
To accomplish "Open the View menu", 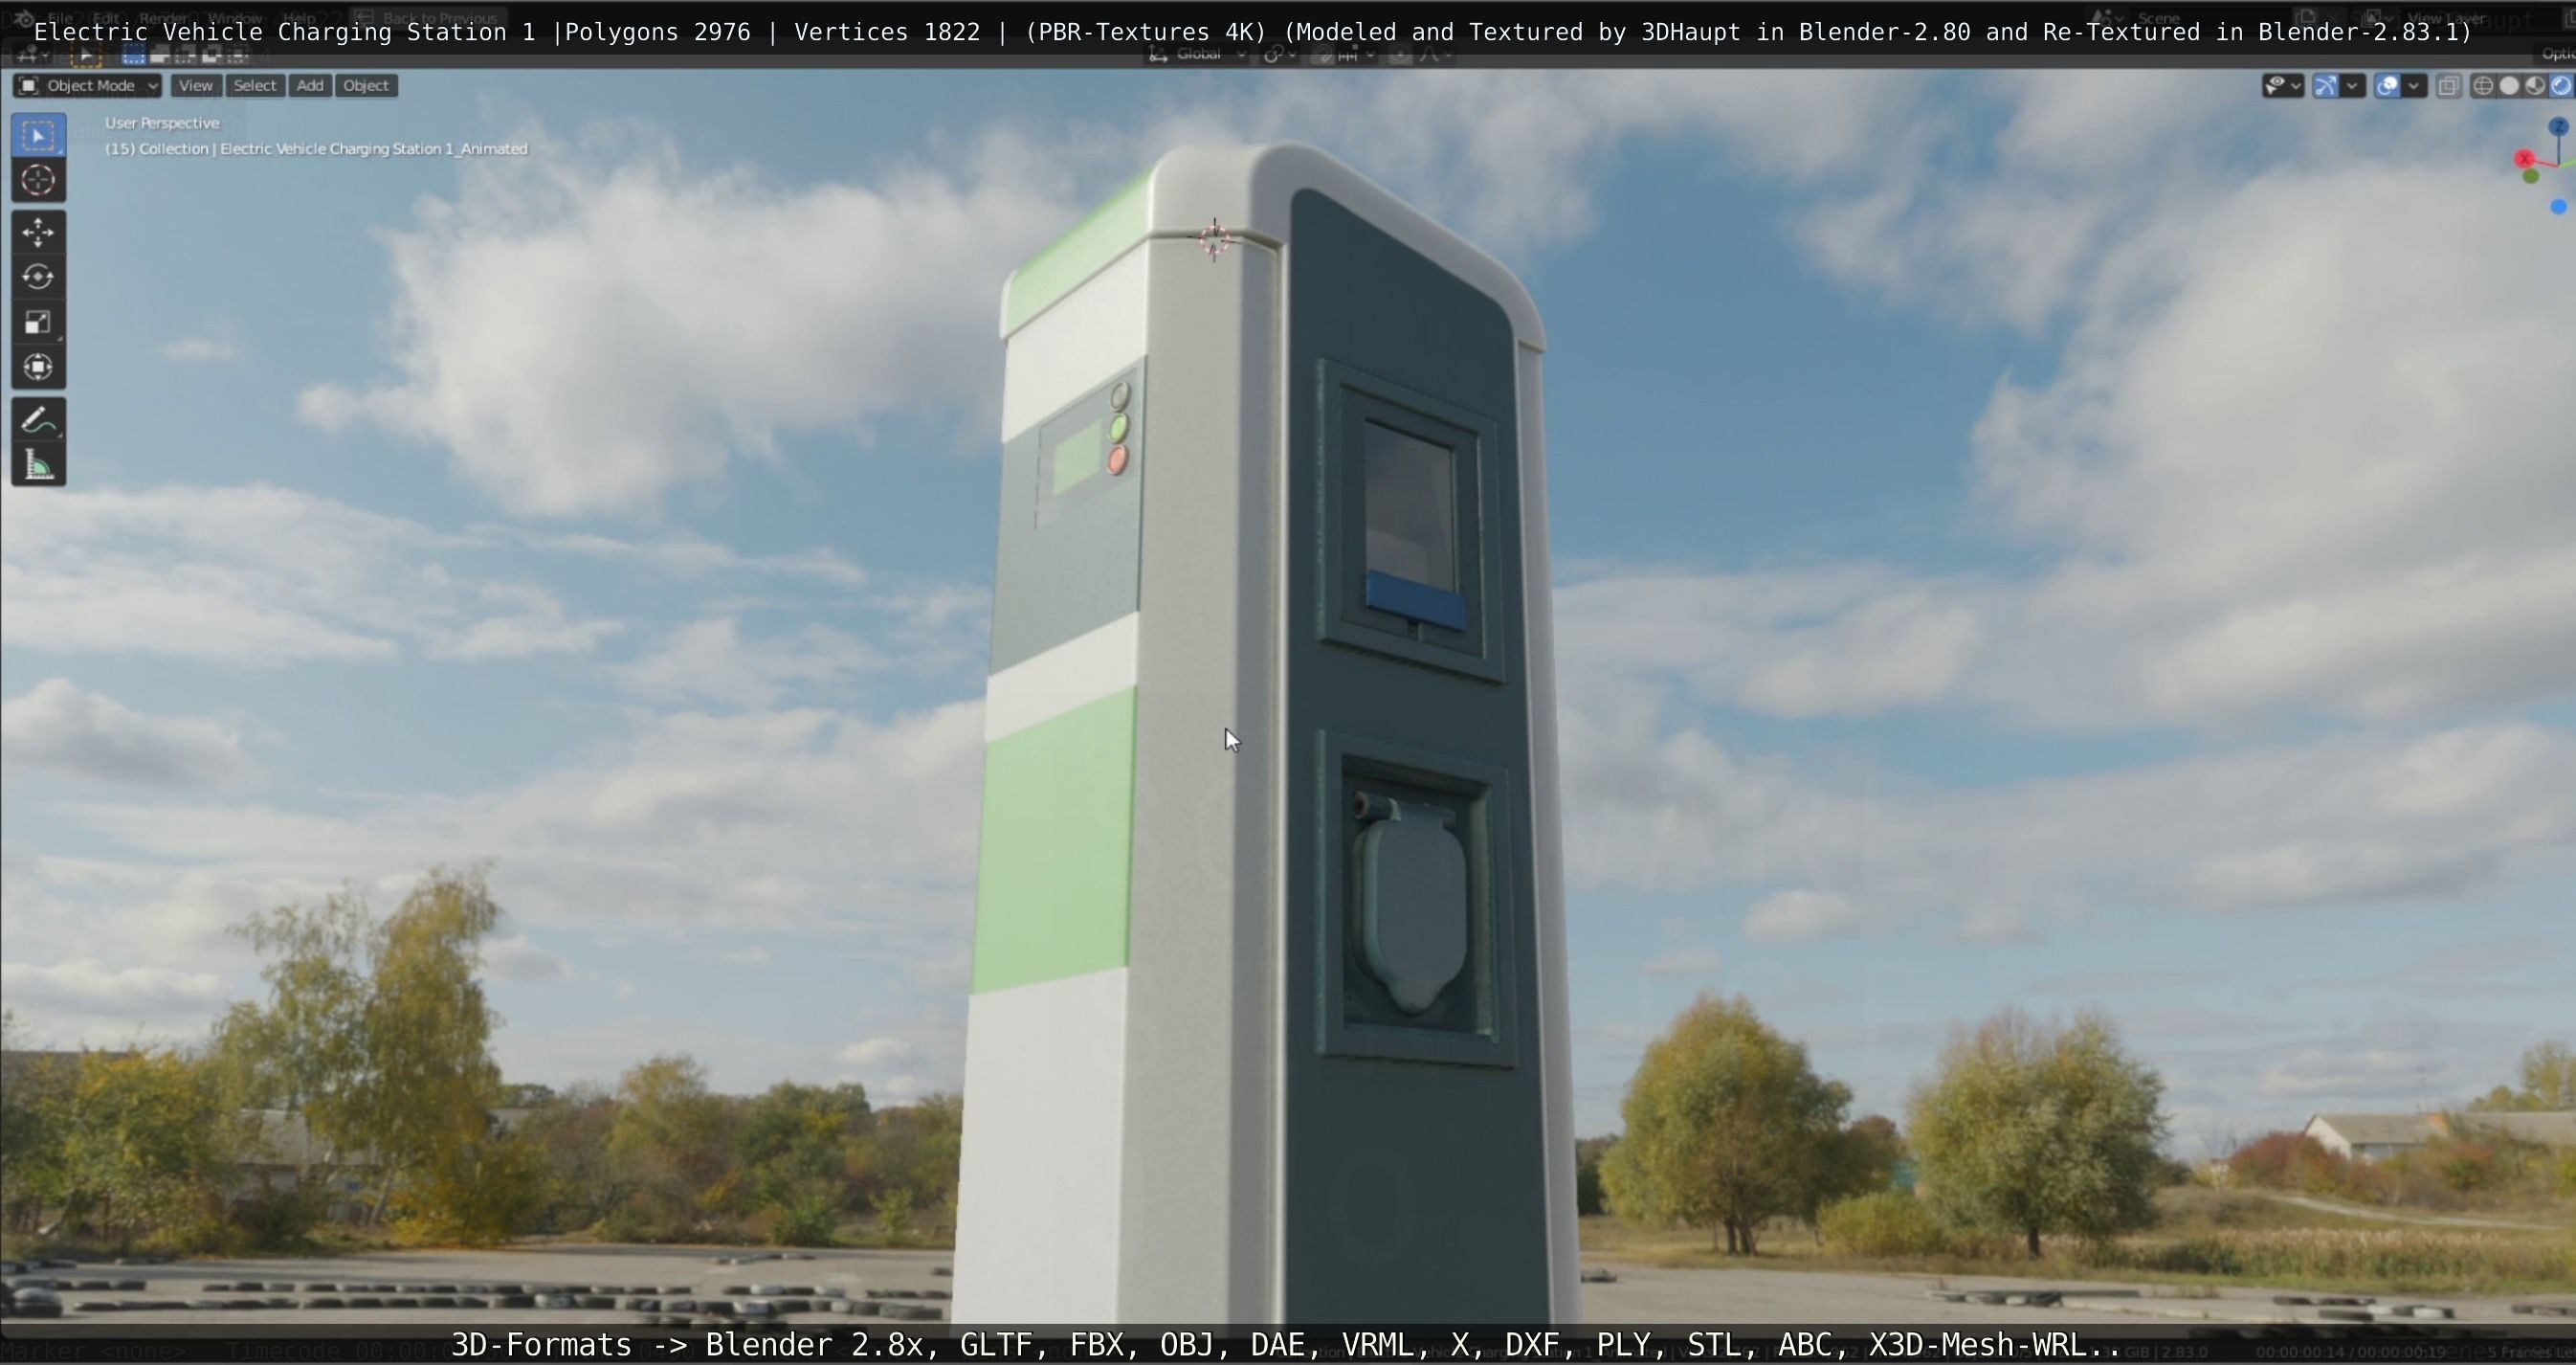I will [195, 86].
